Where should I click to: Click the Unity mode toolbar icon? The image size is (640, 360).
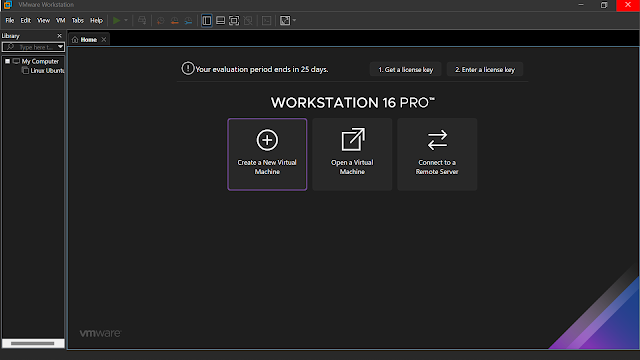248,20
